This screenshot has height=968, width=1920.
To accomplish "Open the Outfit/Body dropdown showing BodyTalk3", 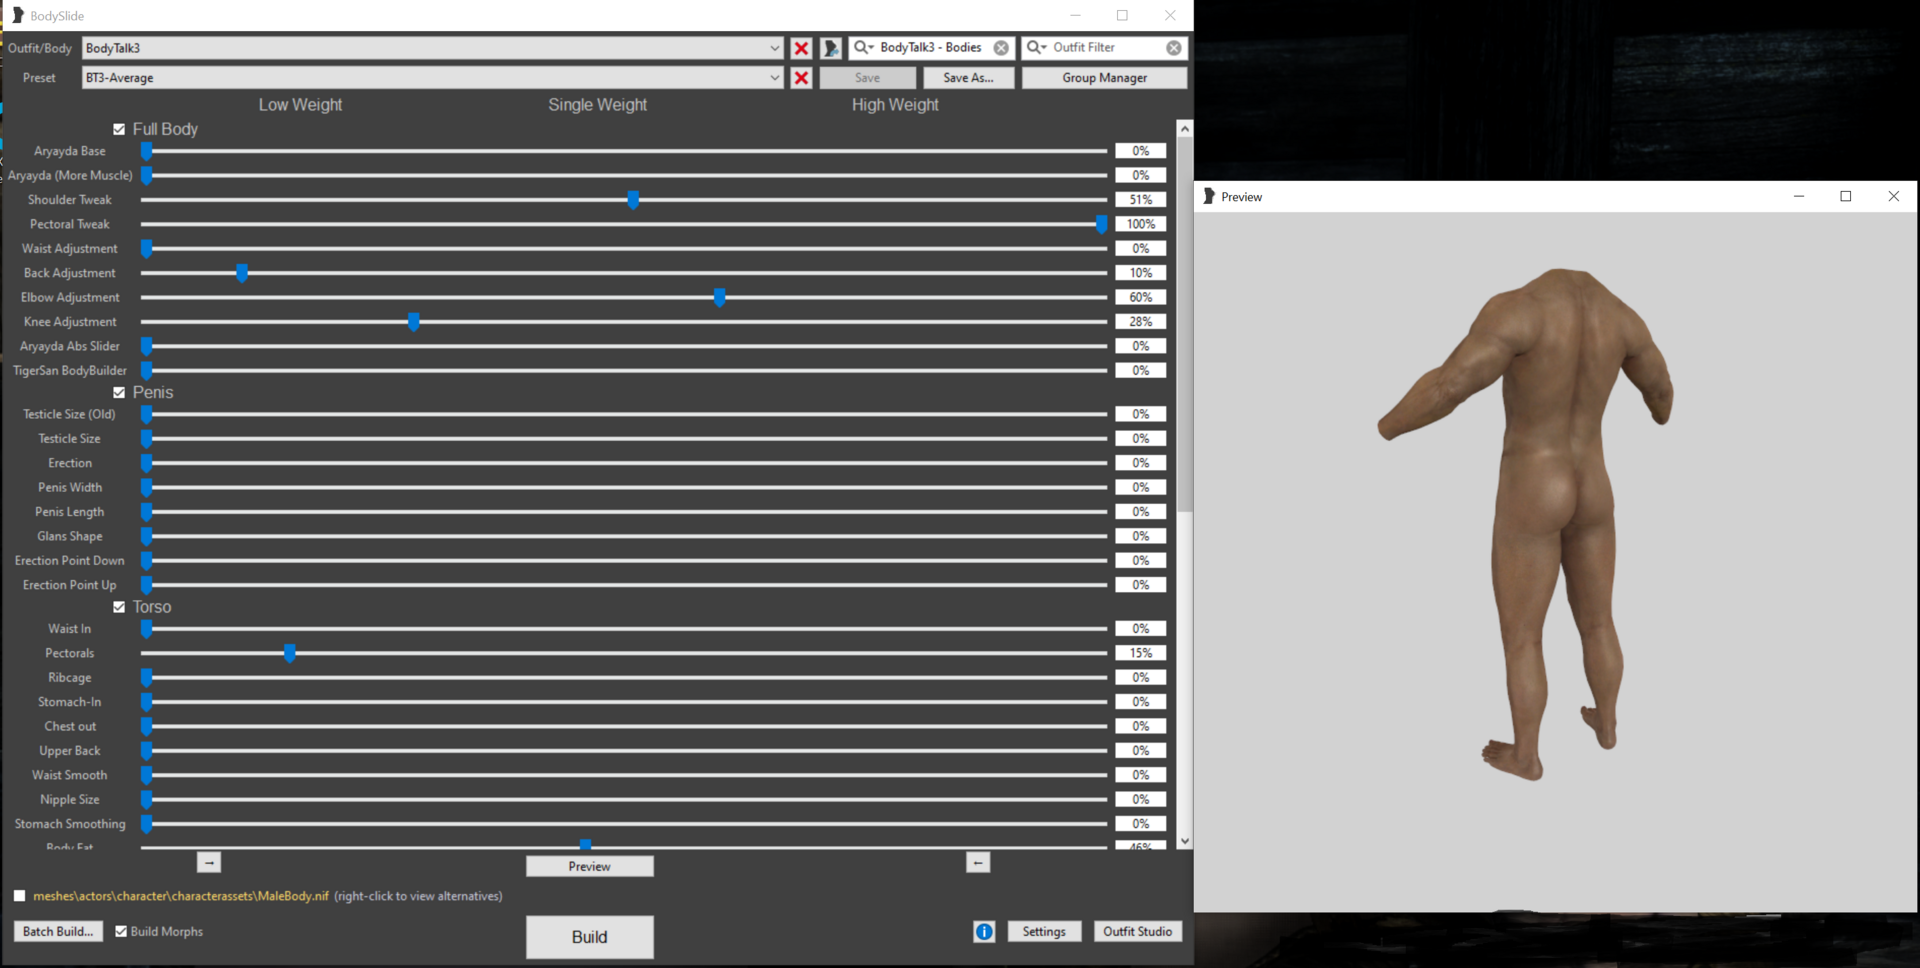I will (x=432, y=48).
